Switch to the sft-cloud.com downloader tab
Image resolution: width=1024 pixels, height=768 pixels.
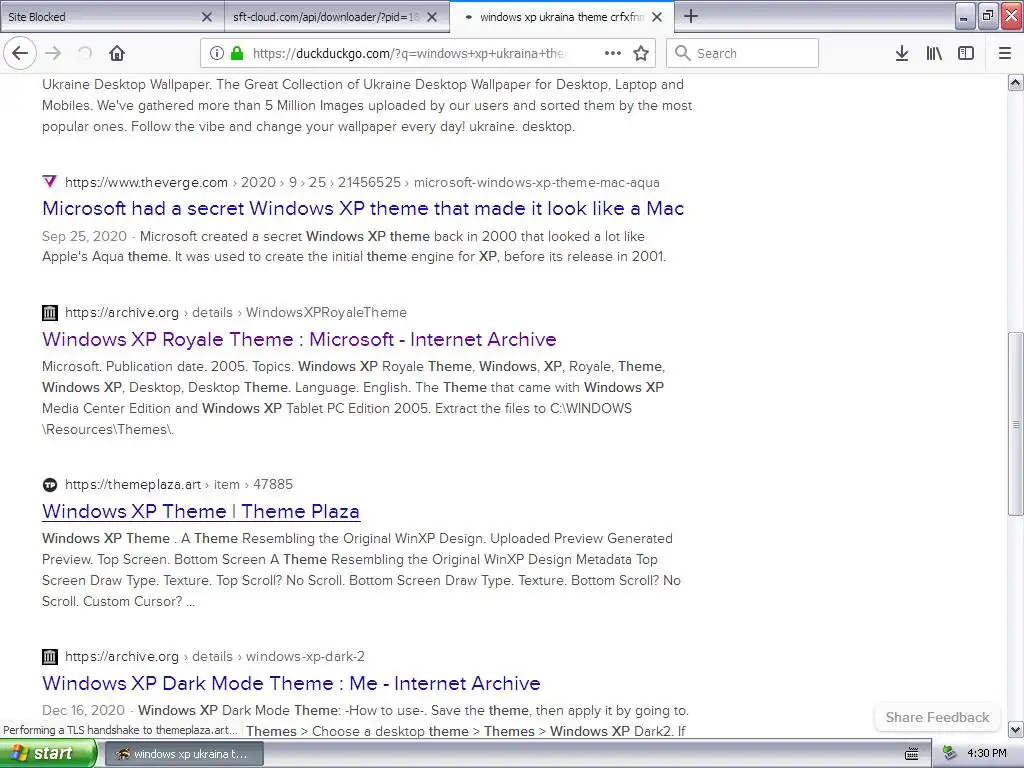click(x=336, y=17)
